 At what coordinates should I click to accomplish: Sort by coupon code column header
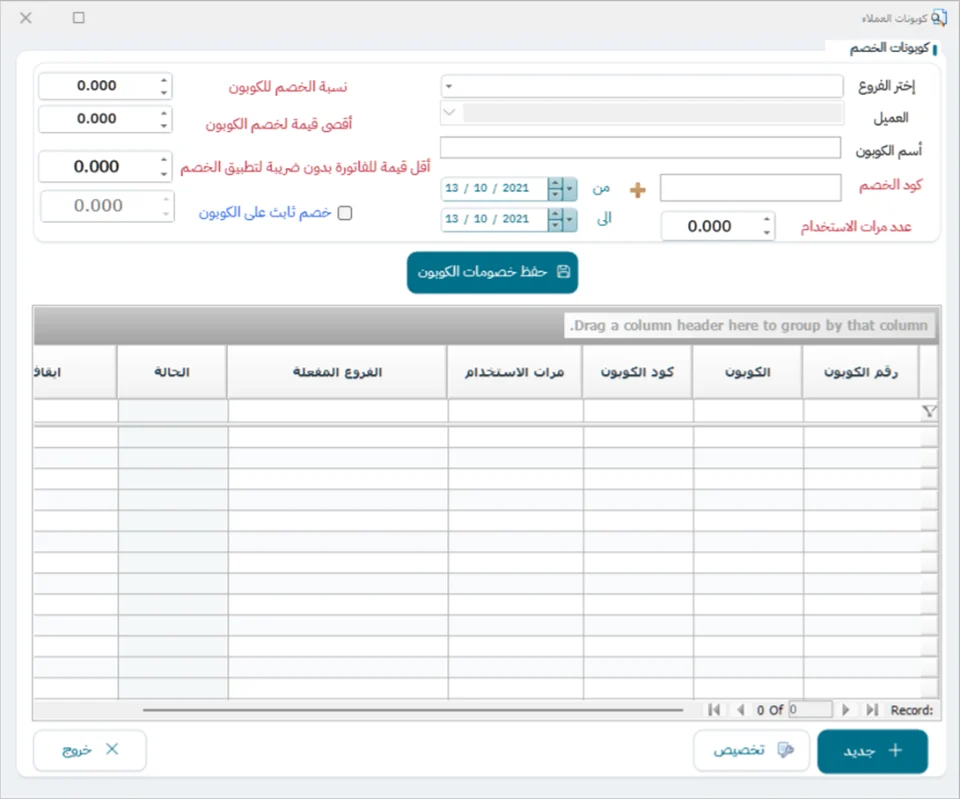pyautogui.click(x=637, y=372)
